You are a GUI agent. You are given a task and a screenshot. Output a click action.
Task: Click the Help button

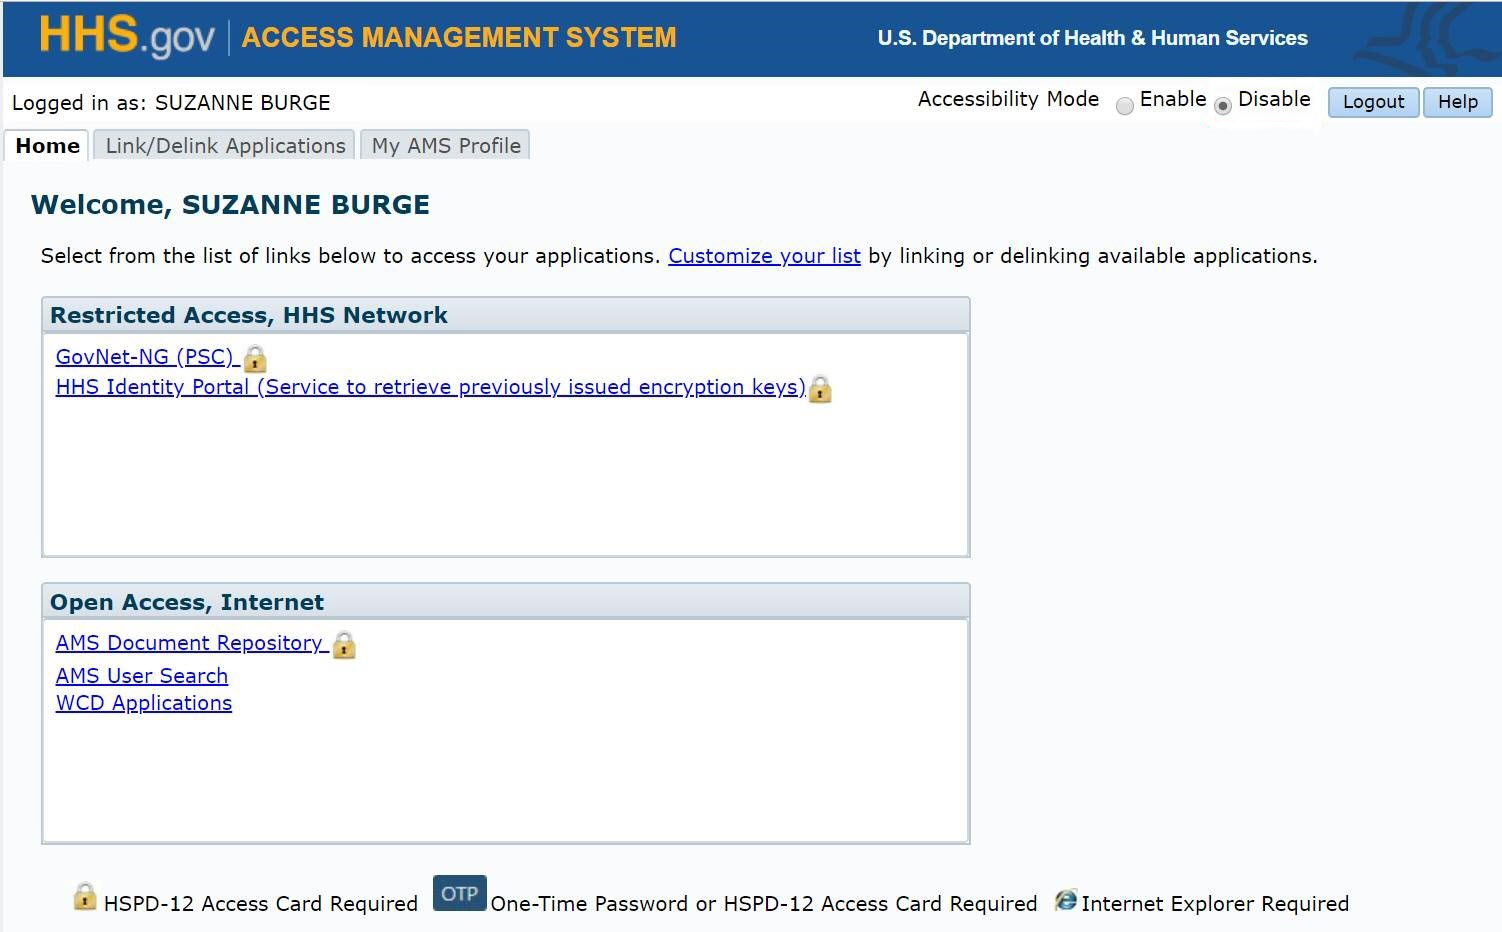[1457, 102]
